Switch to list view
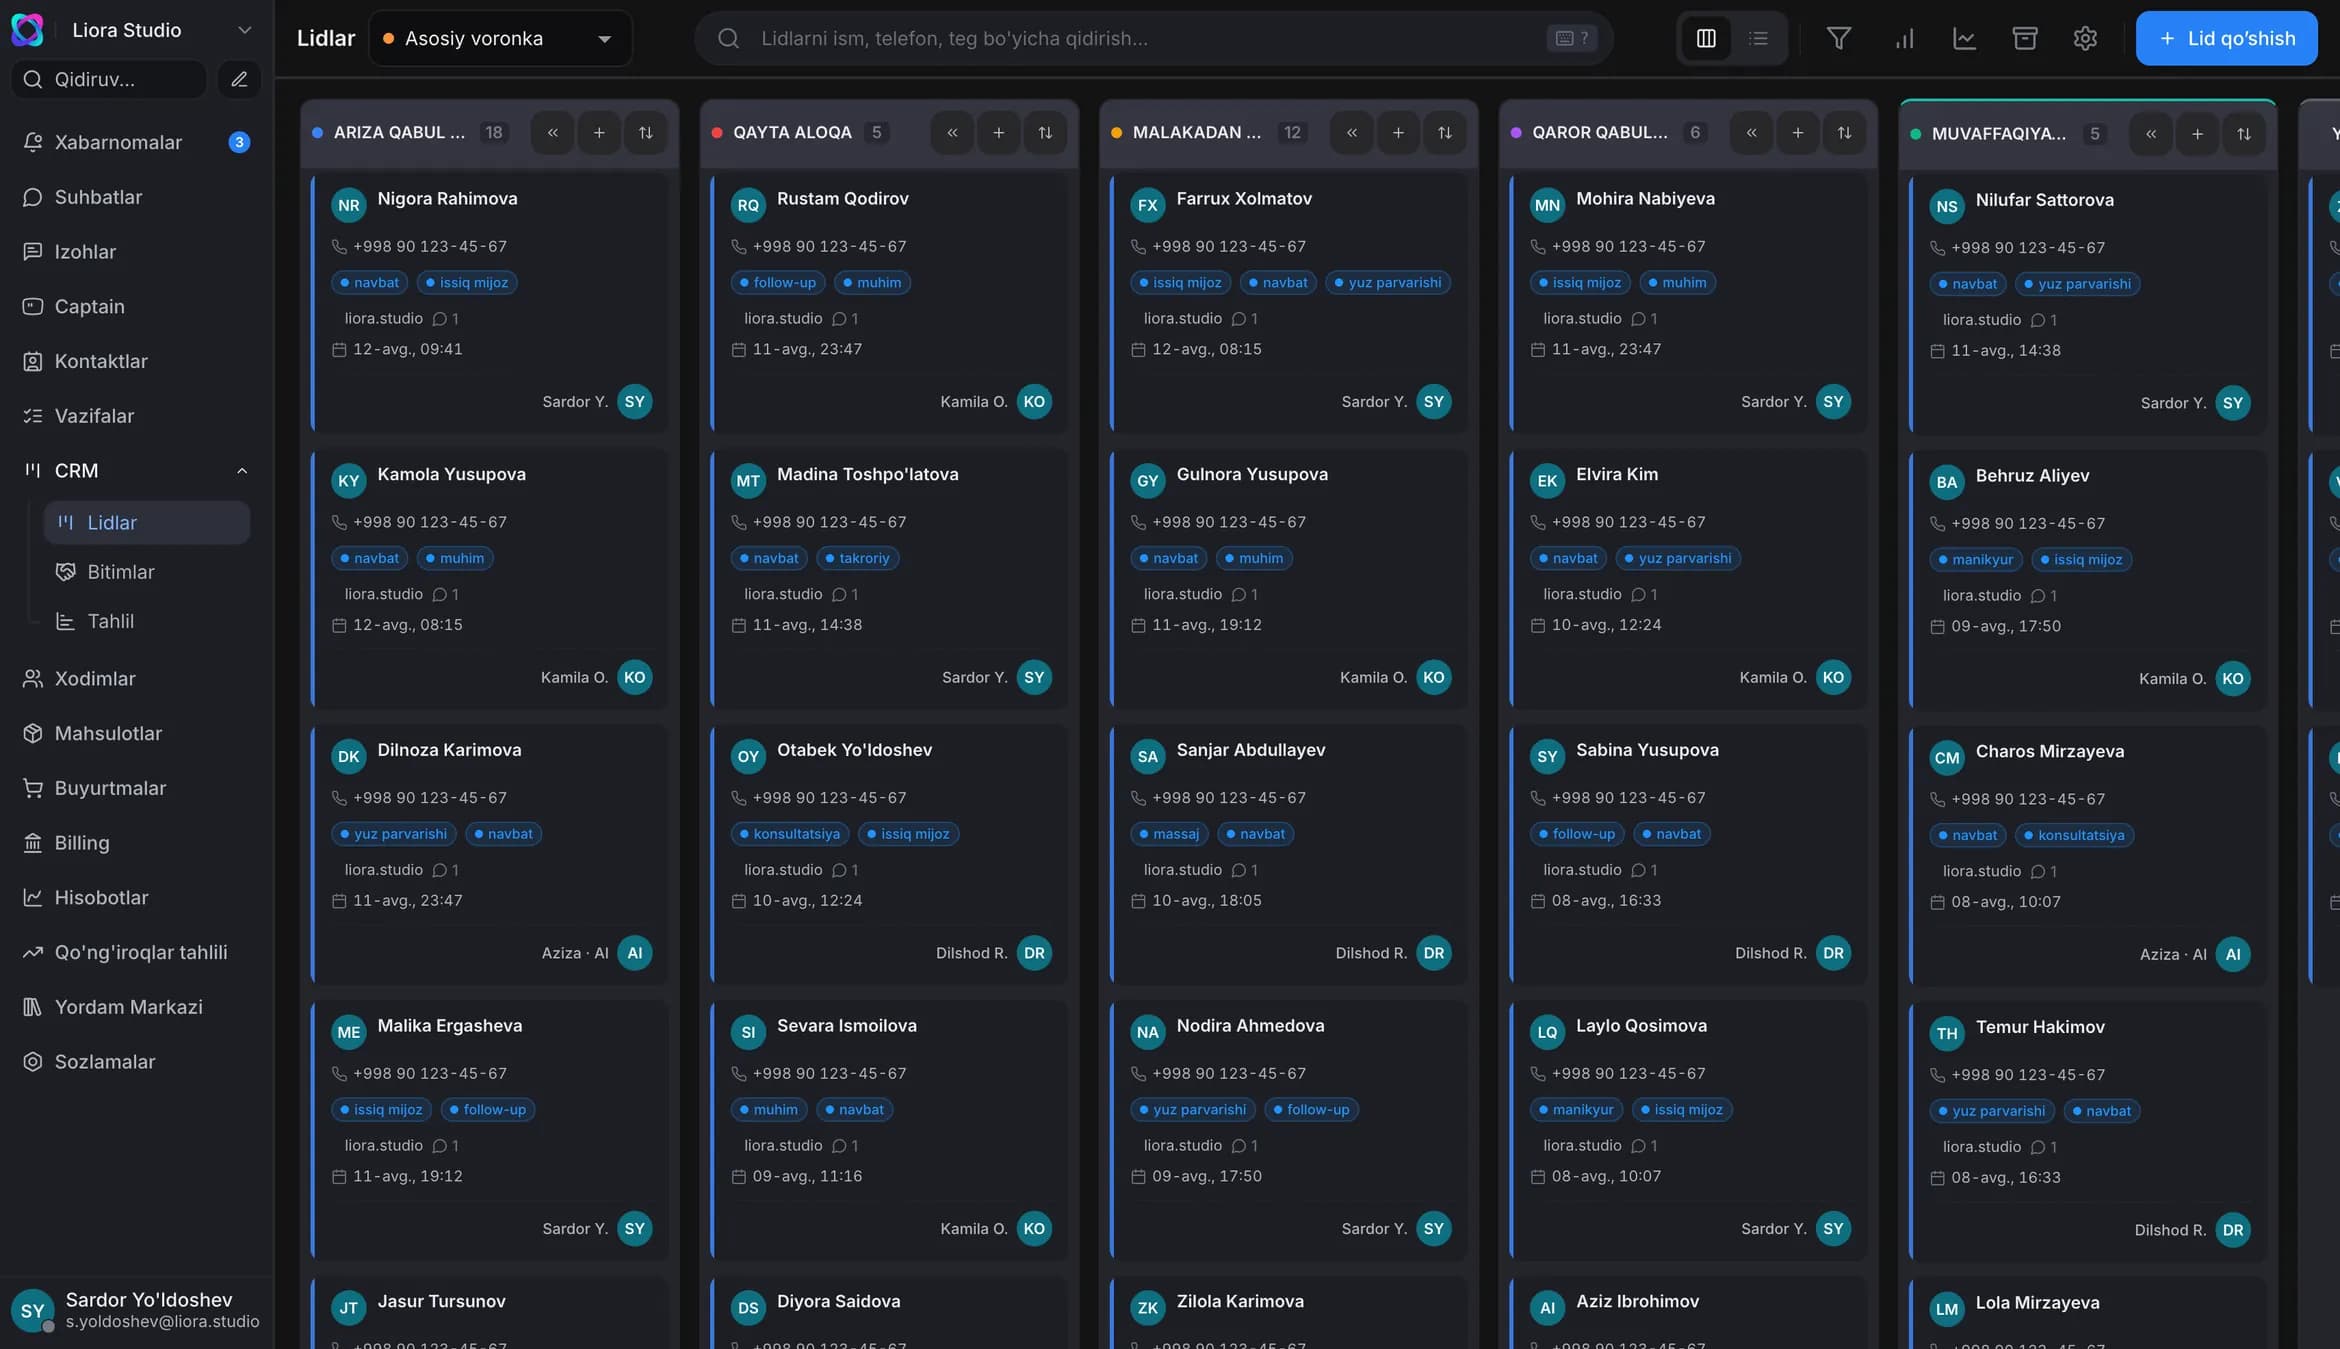This screenshot has height=1349, width=2340. coord(1758,38)
